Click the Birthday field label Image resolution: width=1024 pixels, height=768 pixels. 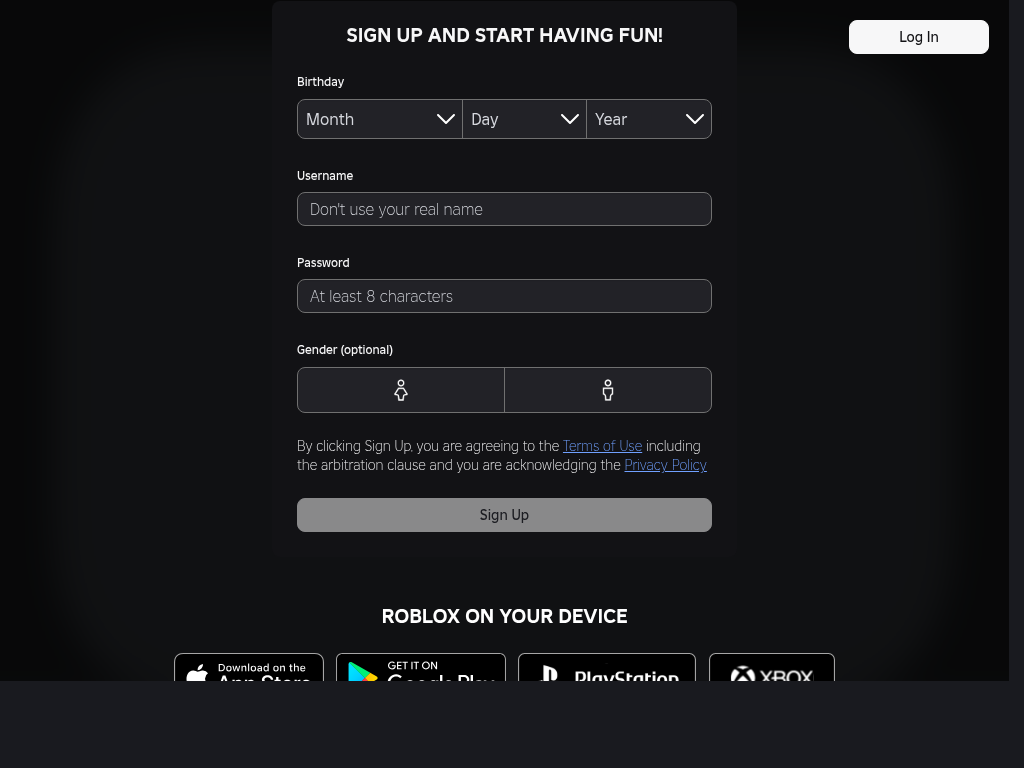(x=320, y=82)
